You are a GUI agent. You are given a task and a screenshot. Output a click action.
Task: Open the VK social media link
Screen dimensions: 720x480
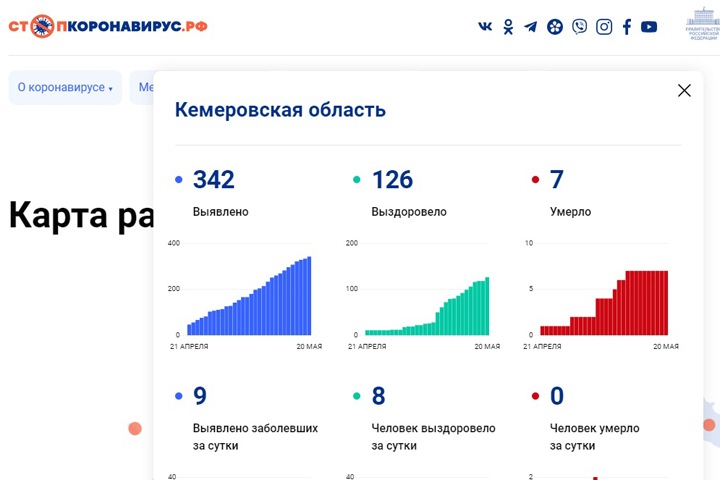coord(486,27)
